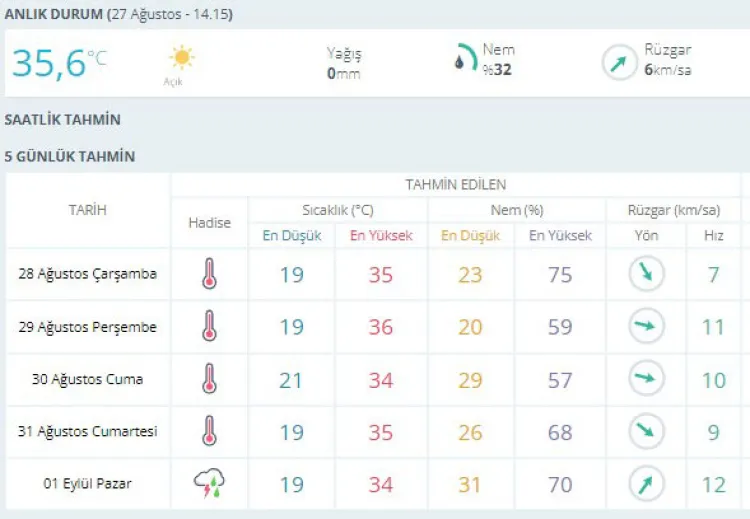Click the thermometer icon for 30 Ağustos

[209, 379]
